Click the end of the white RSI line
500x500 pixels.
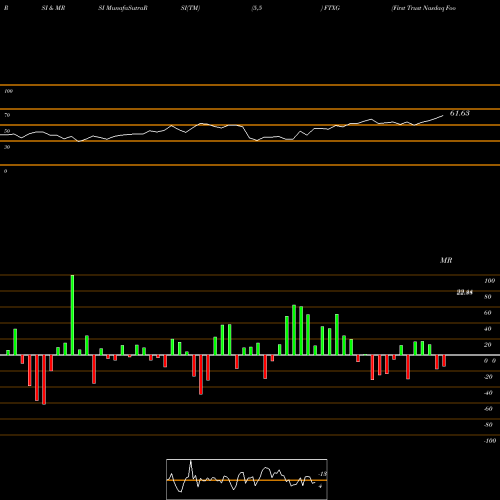pos(443,116)
